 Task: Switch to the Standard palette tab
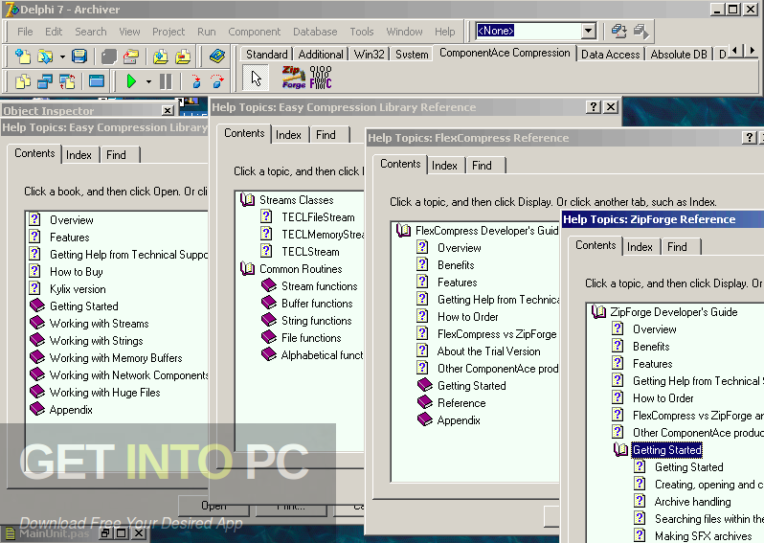pyautogui.click(x=267, y=54)
